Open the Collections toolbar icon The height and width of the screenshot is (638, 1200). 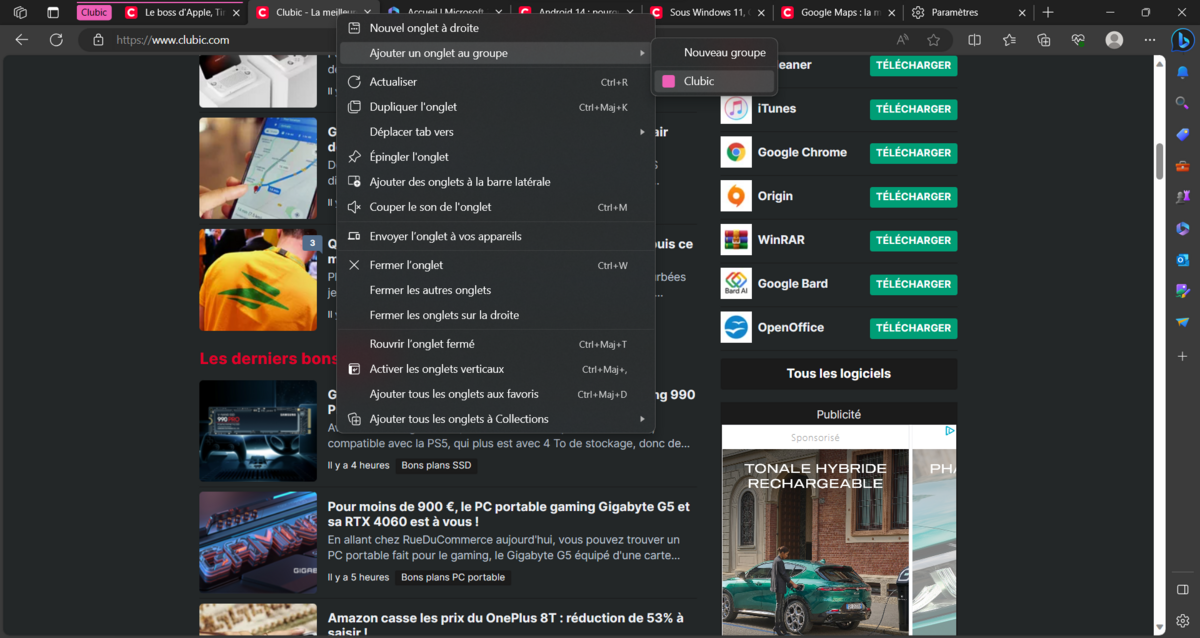[x=1044, y=40]
